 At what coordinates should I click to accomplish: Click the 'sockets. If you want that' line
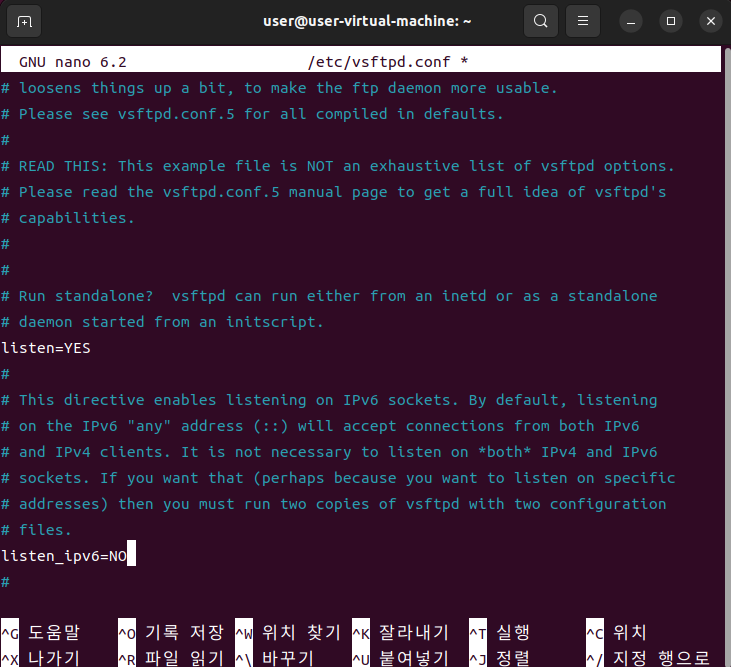click(338, 478)
